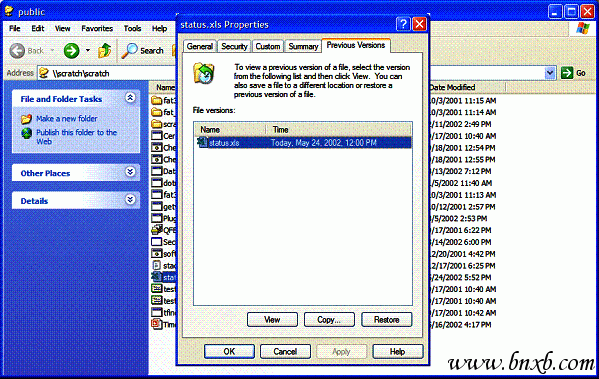Click the Copy... button
The image size is (599, 379).
pyautogui.click(x=329, y=319)
